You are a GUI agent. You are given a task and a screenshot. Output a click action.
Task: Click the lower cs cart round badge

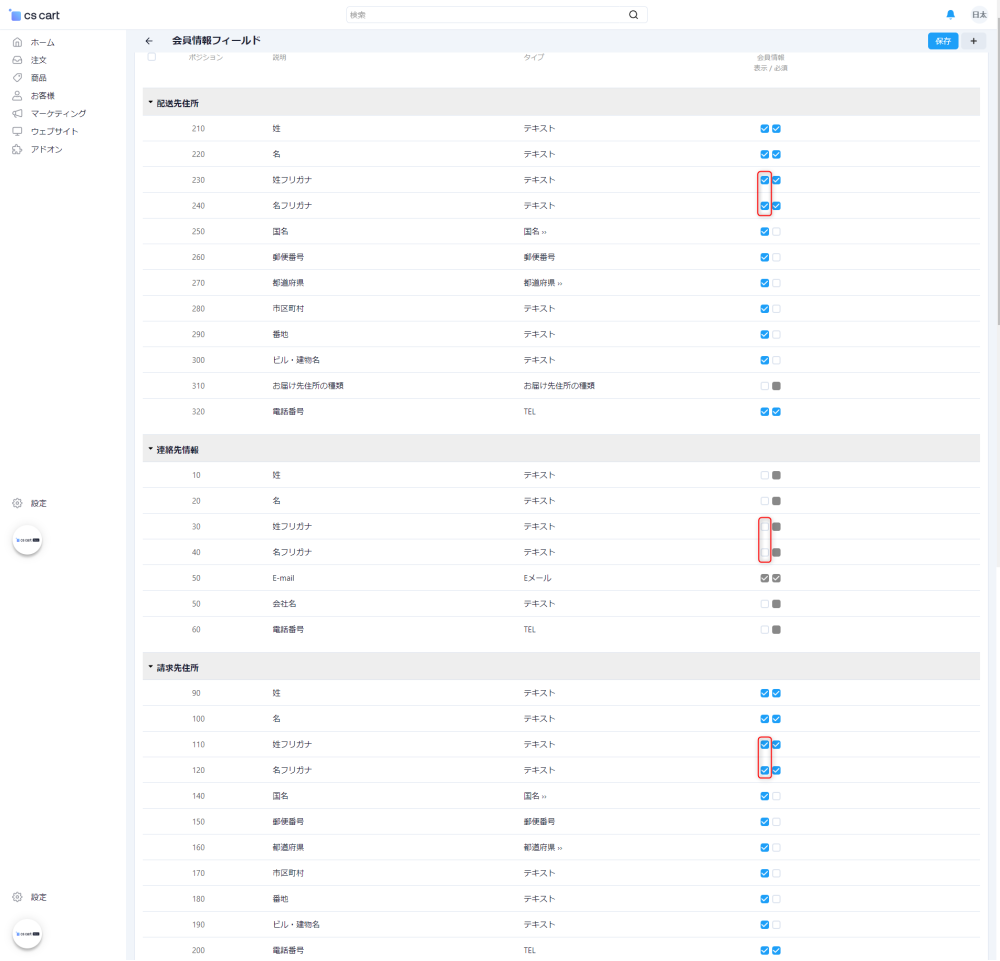click(x=27, y=934)
